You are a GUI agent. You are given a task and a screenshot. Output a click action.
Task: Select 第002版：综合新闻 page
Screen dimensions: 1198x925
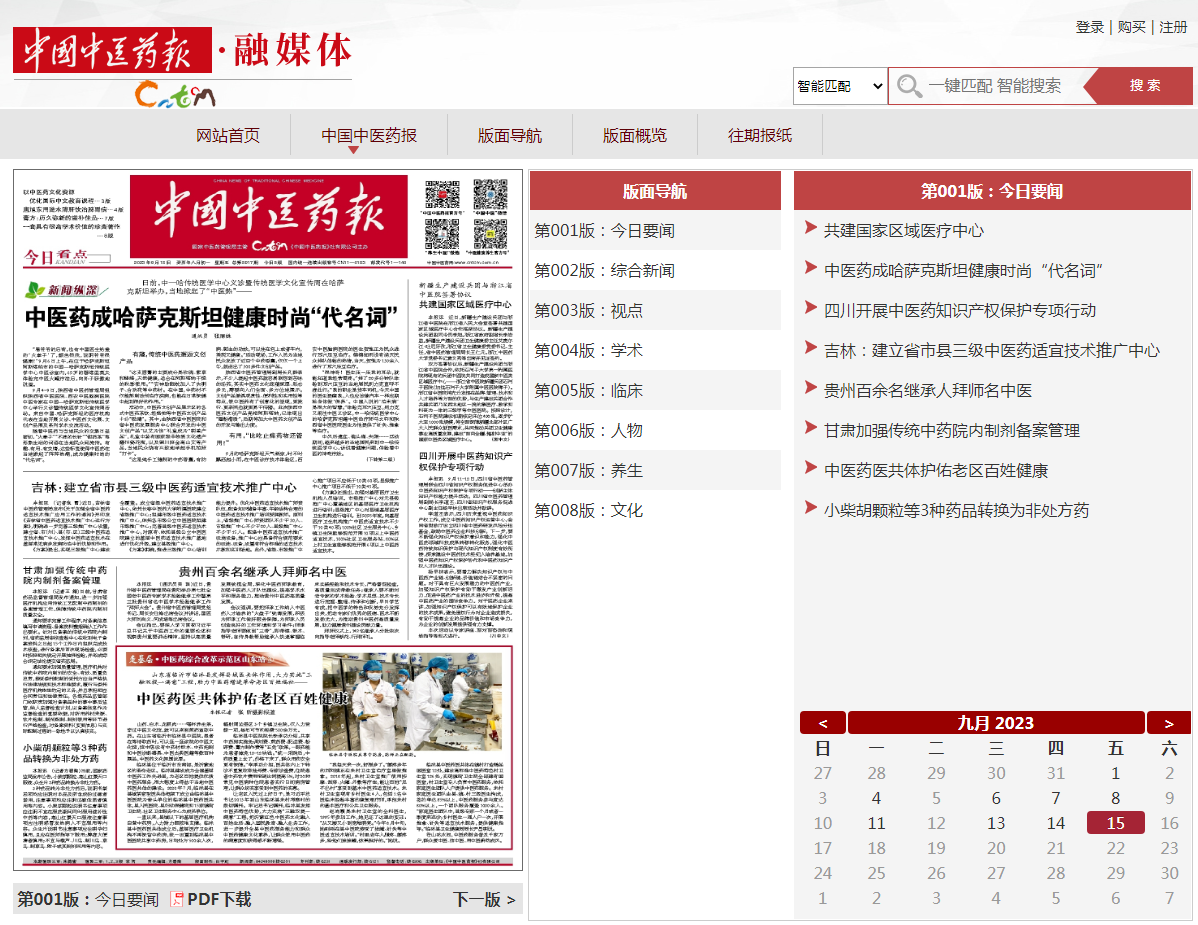[656, 270]
